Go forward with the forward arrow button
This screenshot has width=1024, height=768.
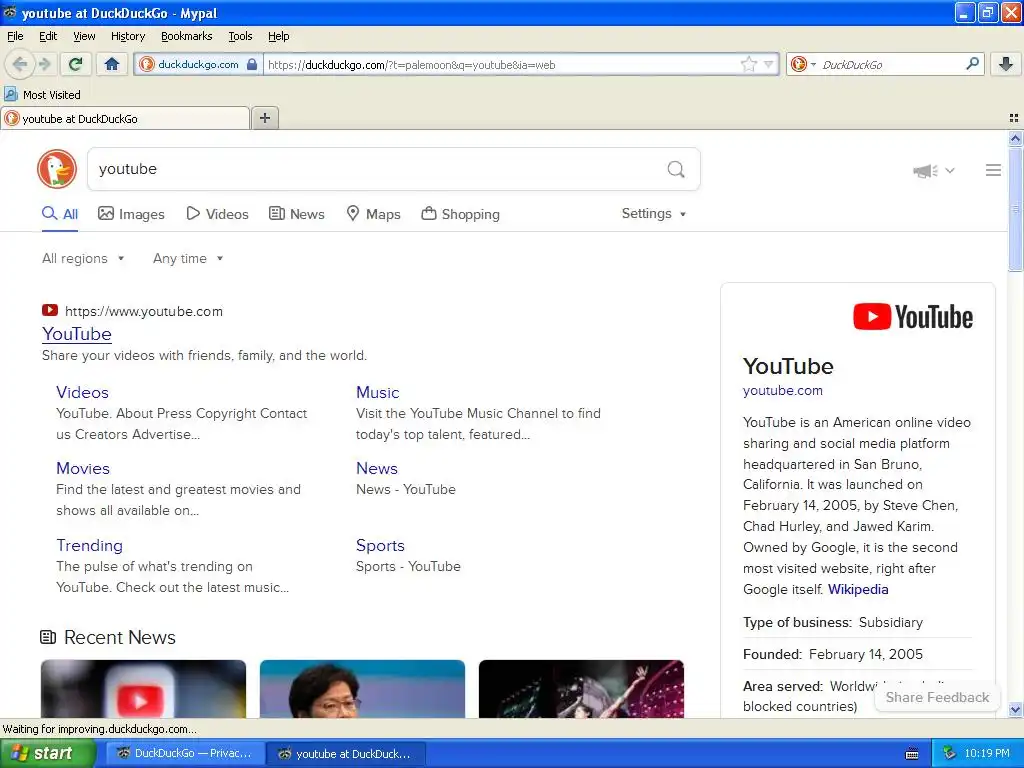click(44, 64)
